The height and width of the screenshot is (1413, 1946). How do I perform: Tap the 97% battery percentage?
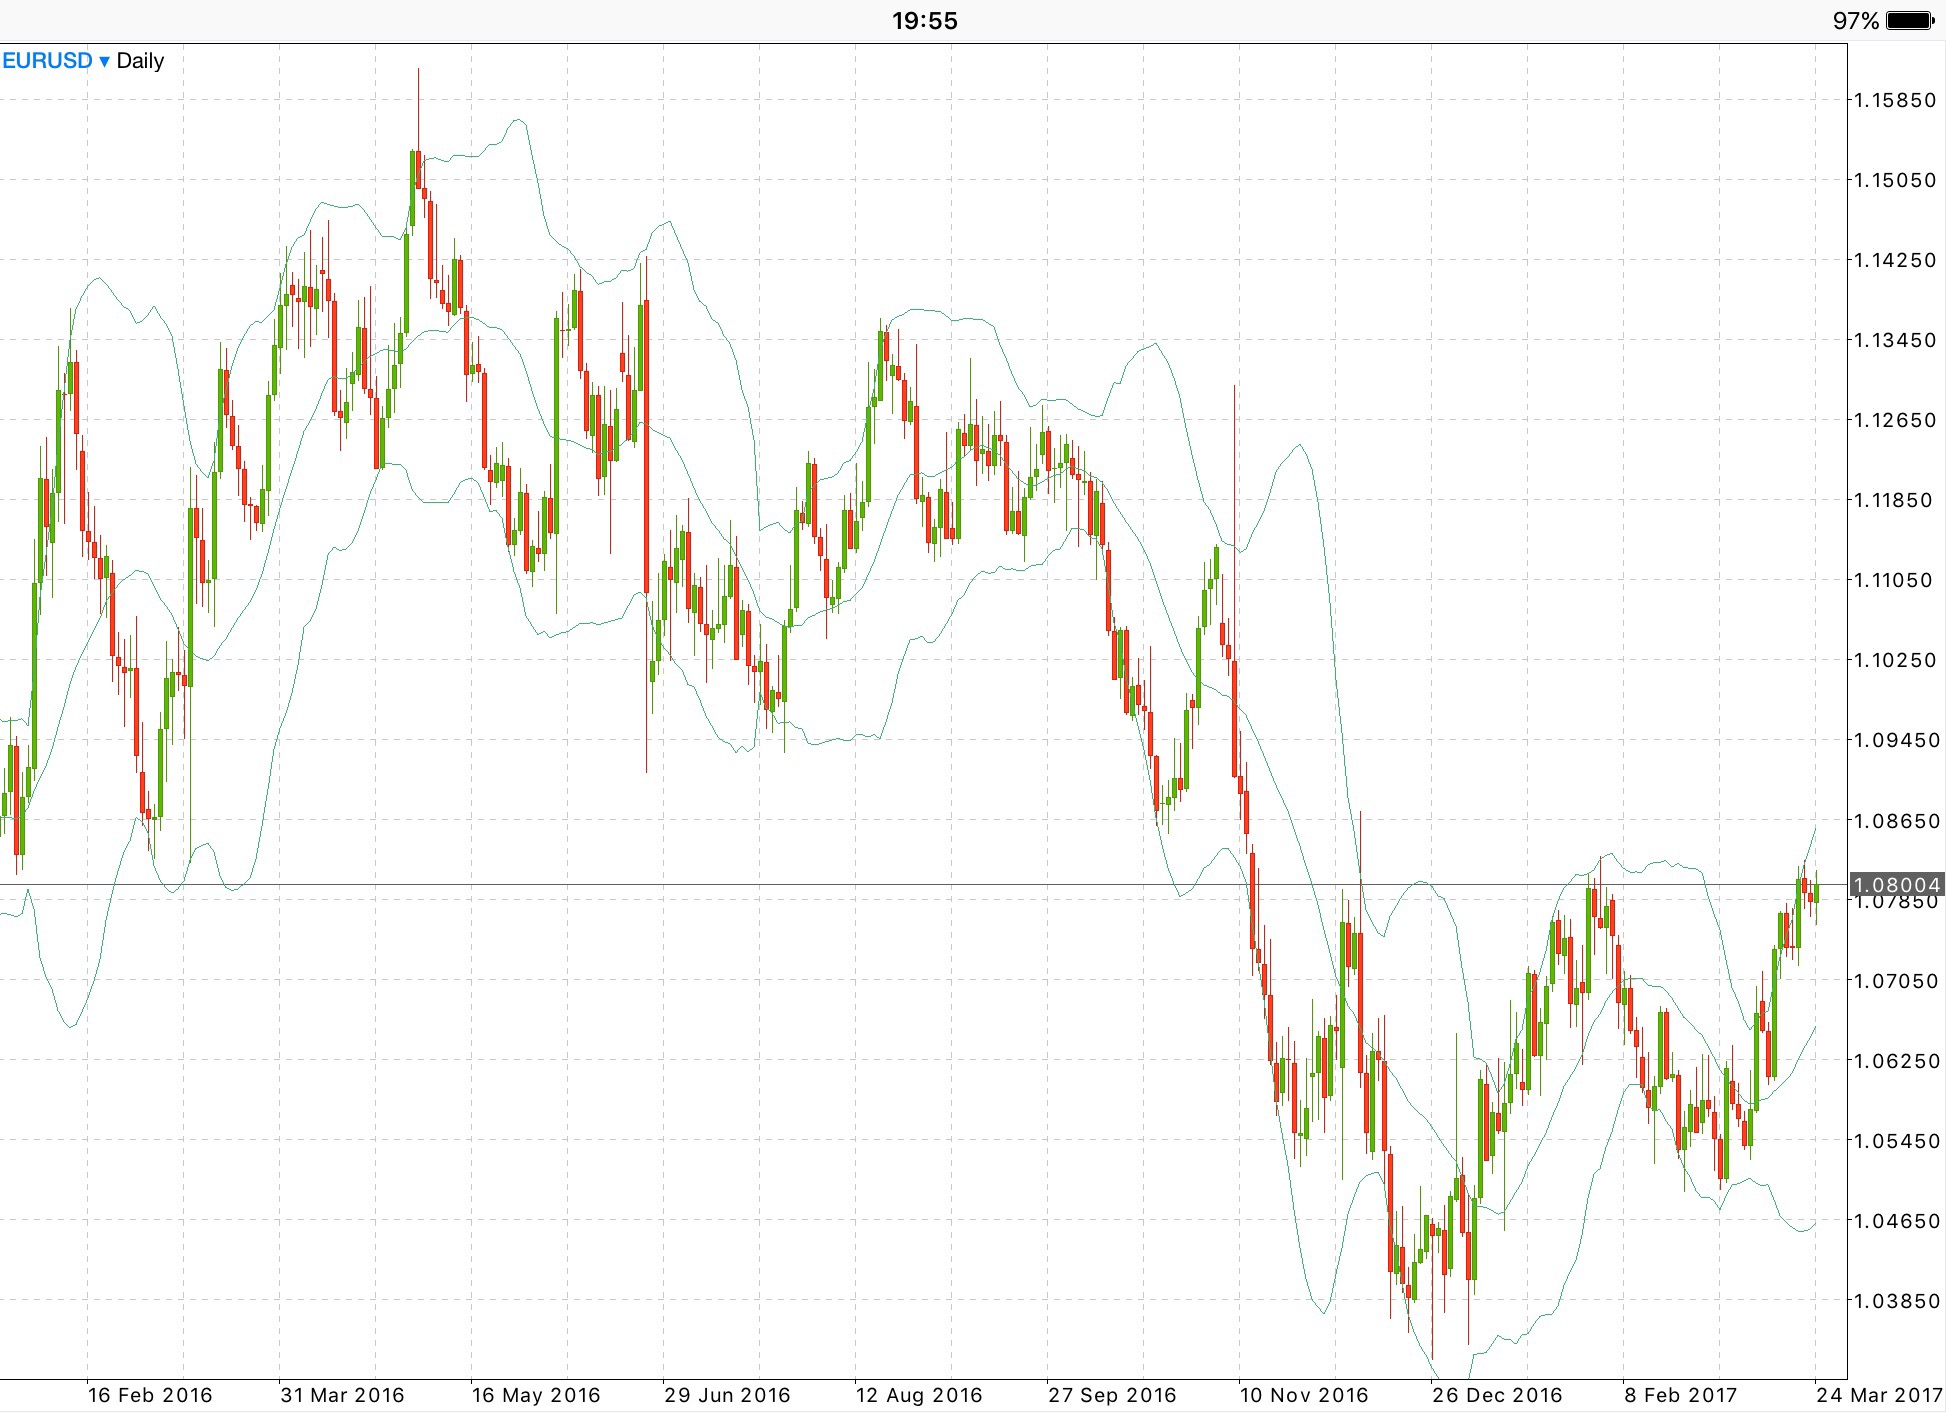point(1856,21)
